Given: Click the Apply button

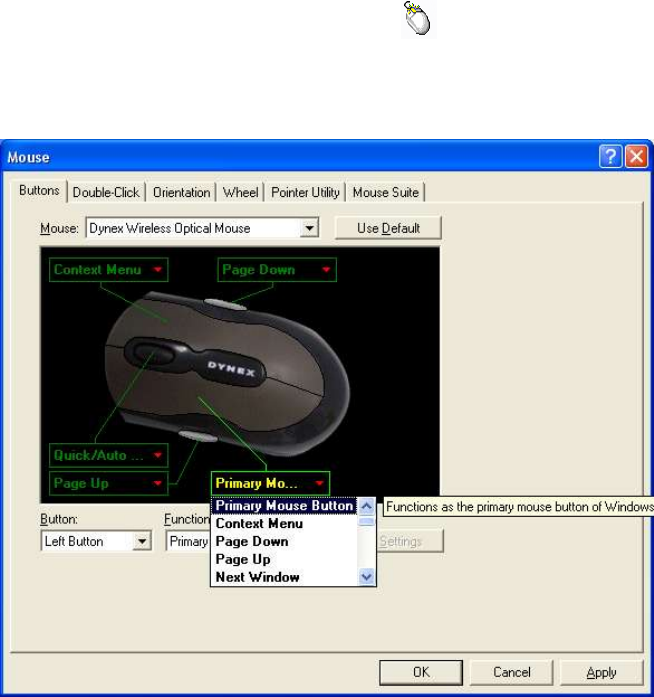Looking at the screenshot, I should coord(602,672).
